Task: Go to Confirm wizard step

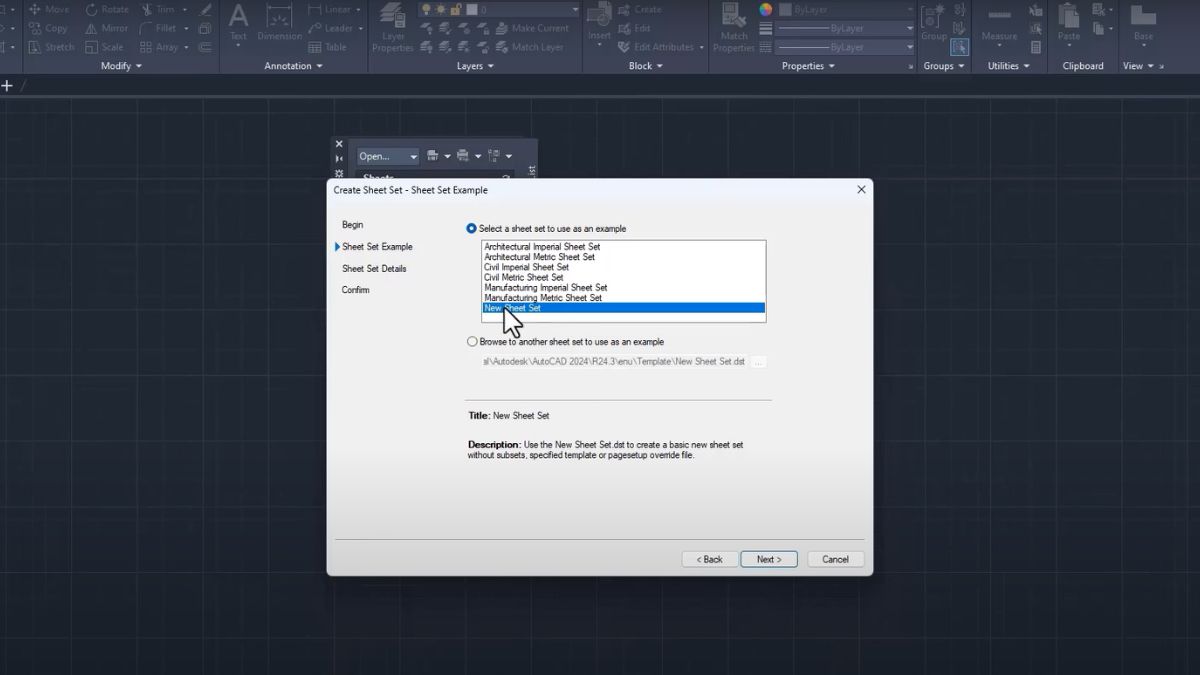Action: click(x=356, y=290)
